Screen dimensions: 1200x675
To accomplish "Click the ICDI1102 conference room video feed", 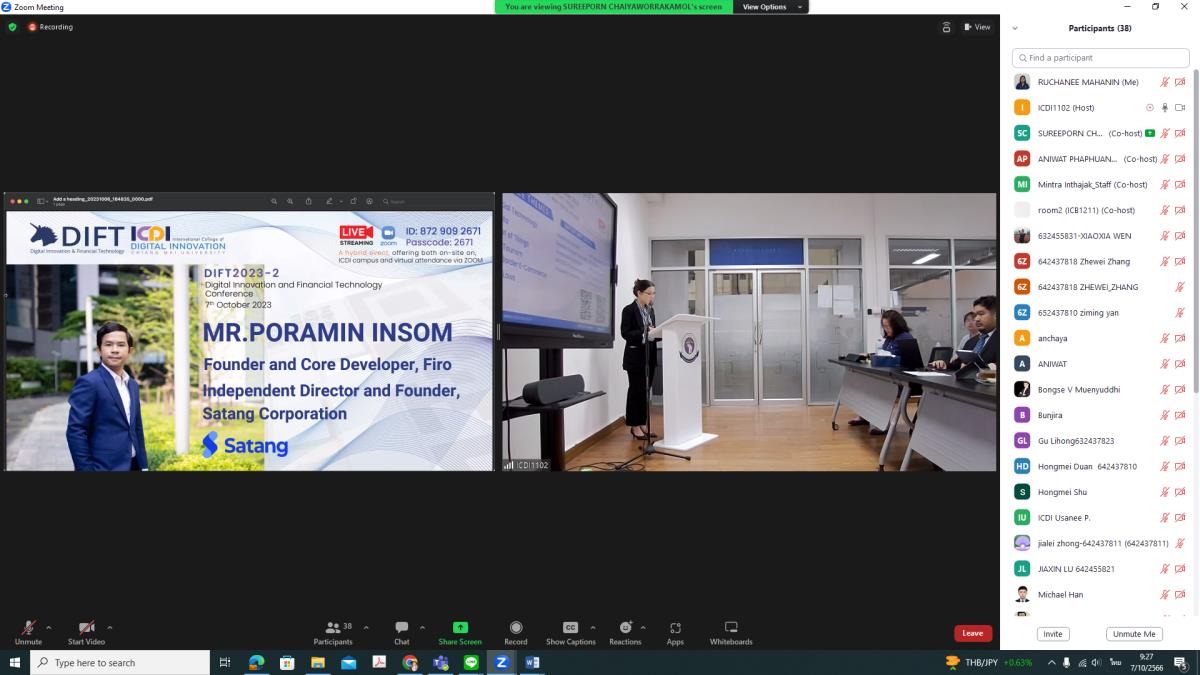I will (x=749, y=331).
